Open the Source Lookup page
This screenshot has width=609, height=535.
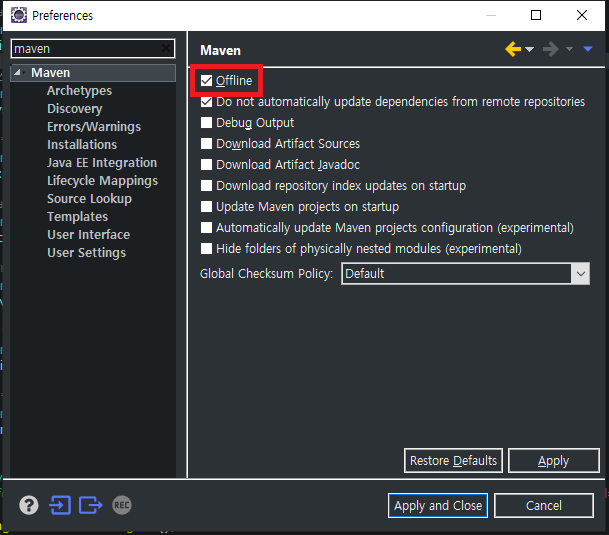point(89,199)
